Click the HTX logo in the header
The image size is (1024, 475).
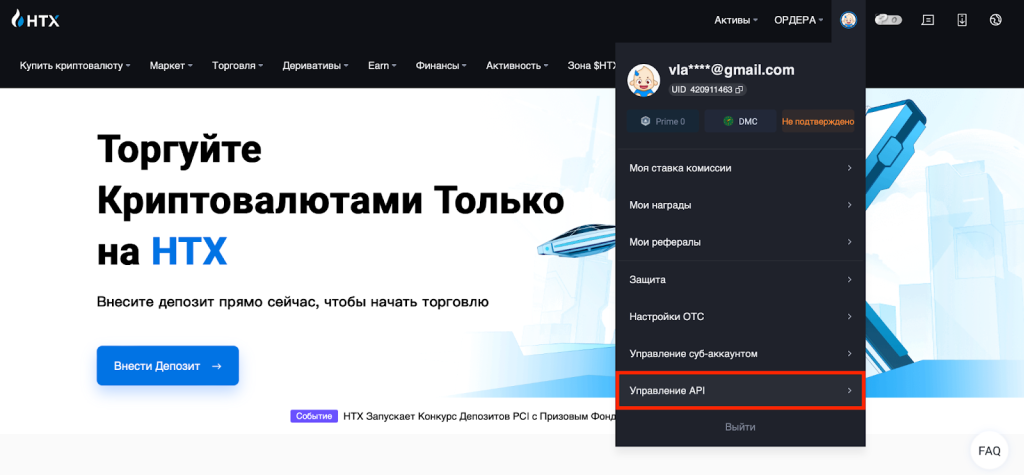[37, 18]
